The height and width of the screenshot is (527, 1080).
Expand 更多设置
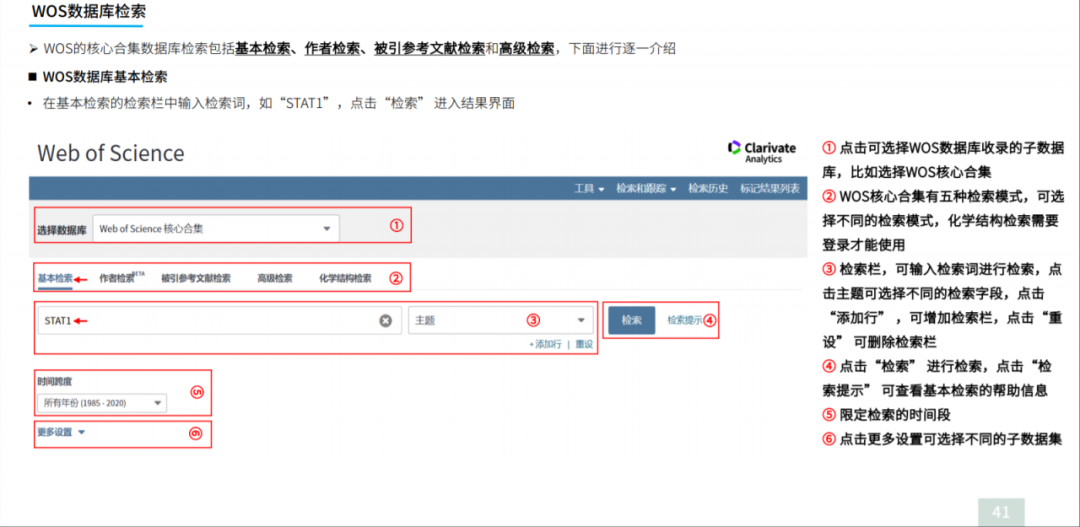[61, 433]
